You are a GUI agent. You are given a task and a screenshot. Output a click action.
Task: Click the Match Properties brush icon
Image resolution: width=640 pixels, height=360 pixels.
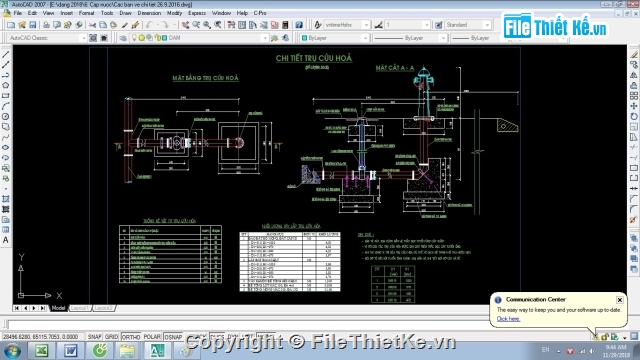[x=136, y=25]
